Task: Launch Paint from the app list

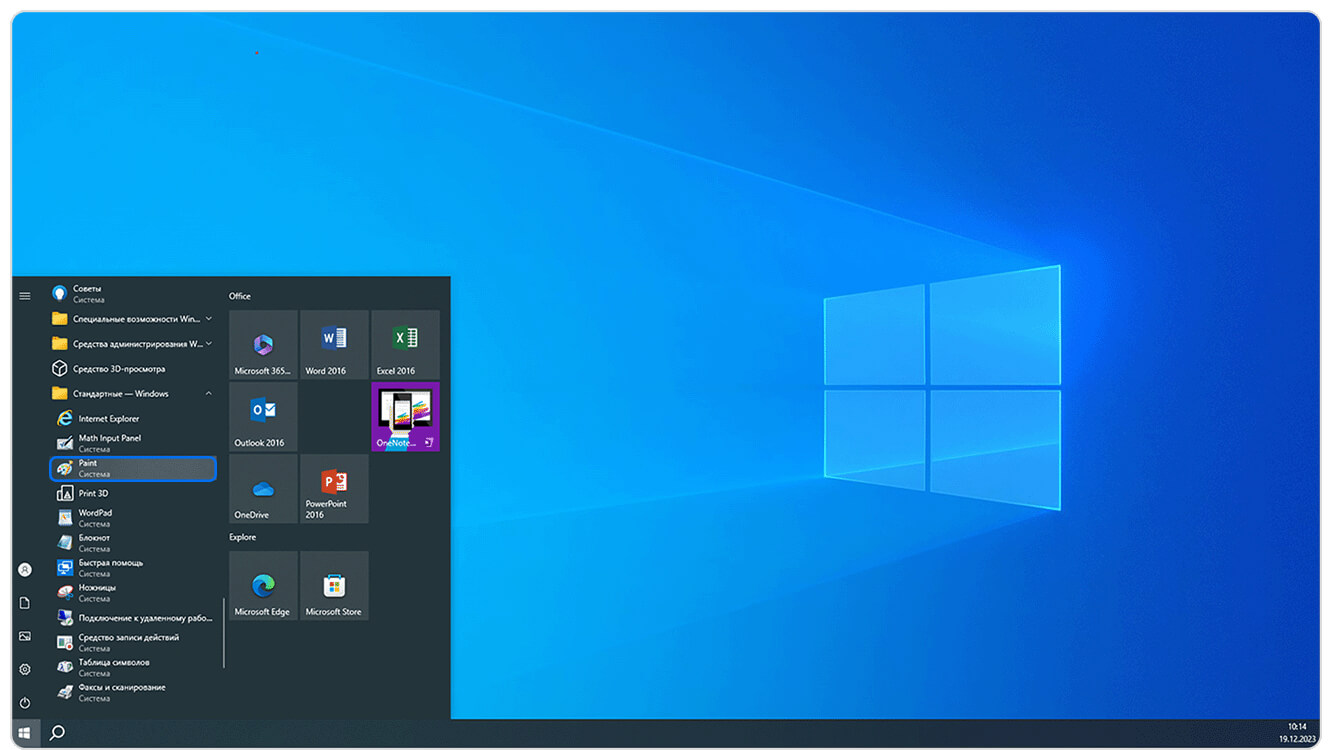Action: 132,468
